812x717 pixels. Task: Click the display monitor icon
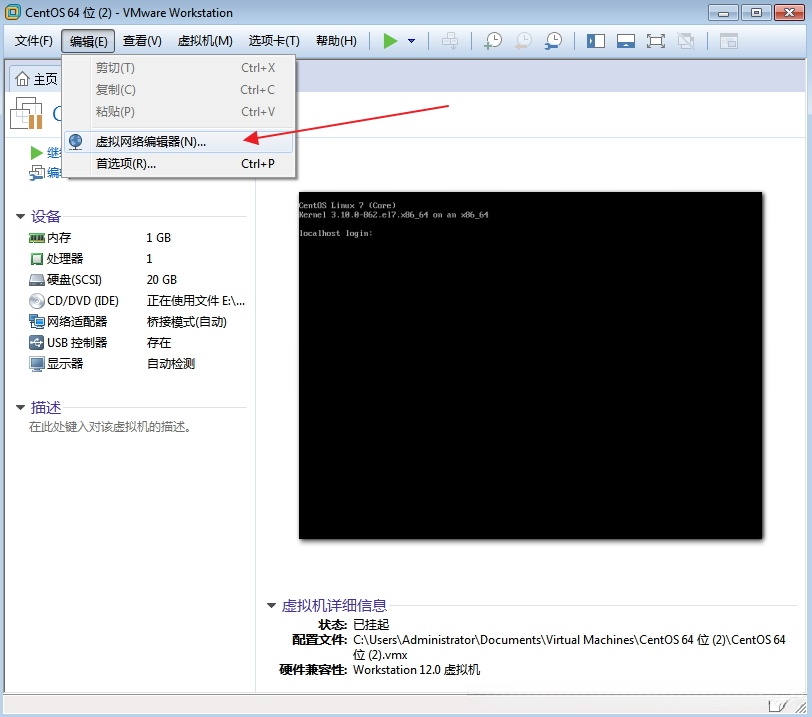click(x=36, y=364)
